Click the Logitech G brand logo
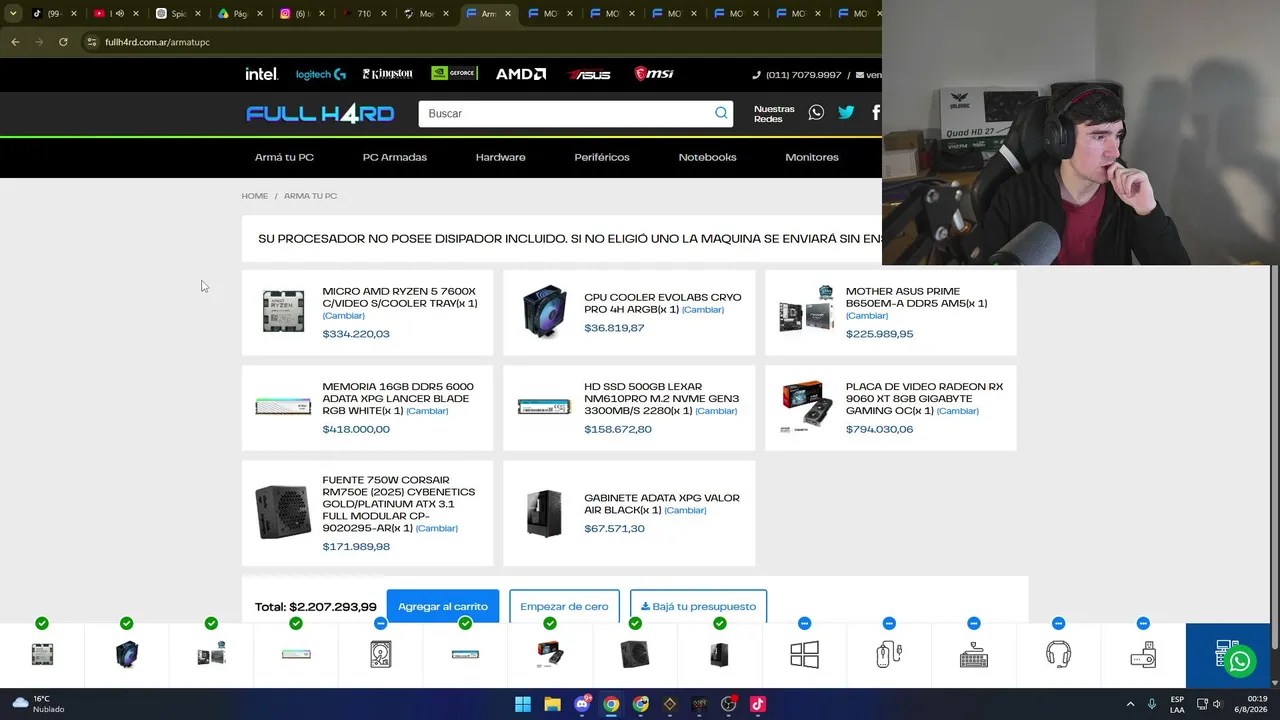Viewport: 1280px width, 720px height. [x=320, y=74]
